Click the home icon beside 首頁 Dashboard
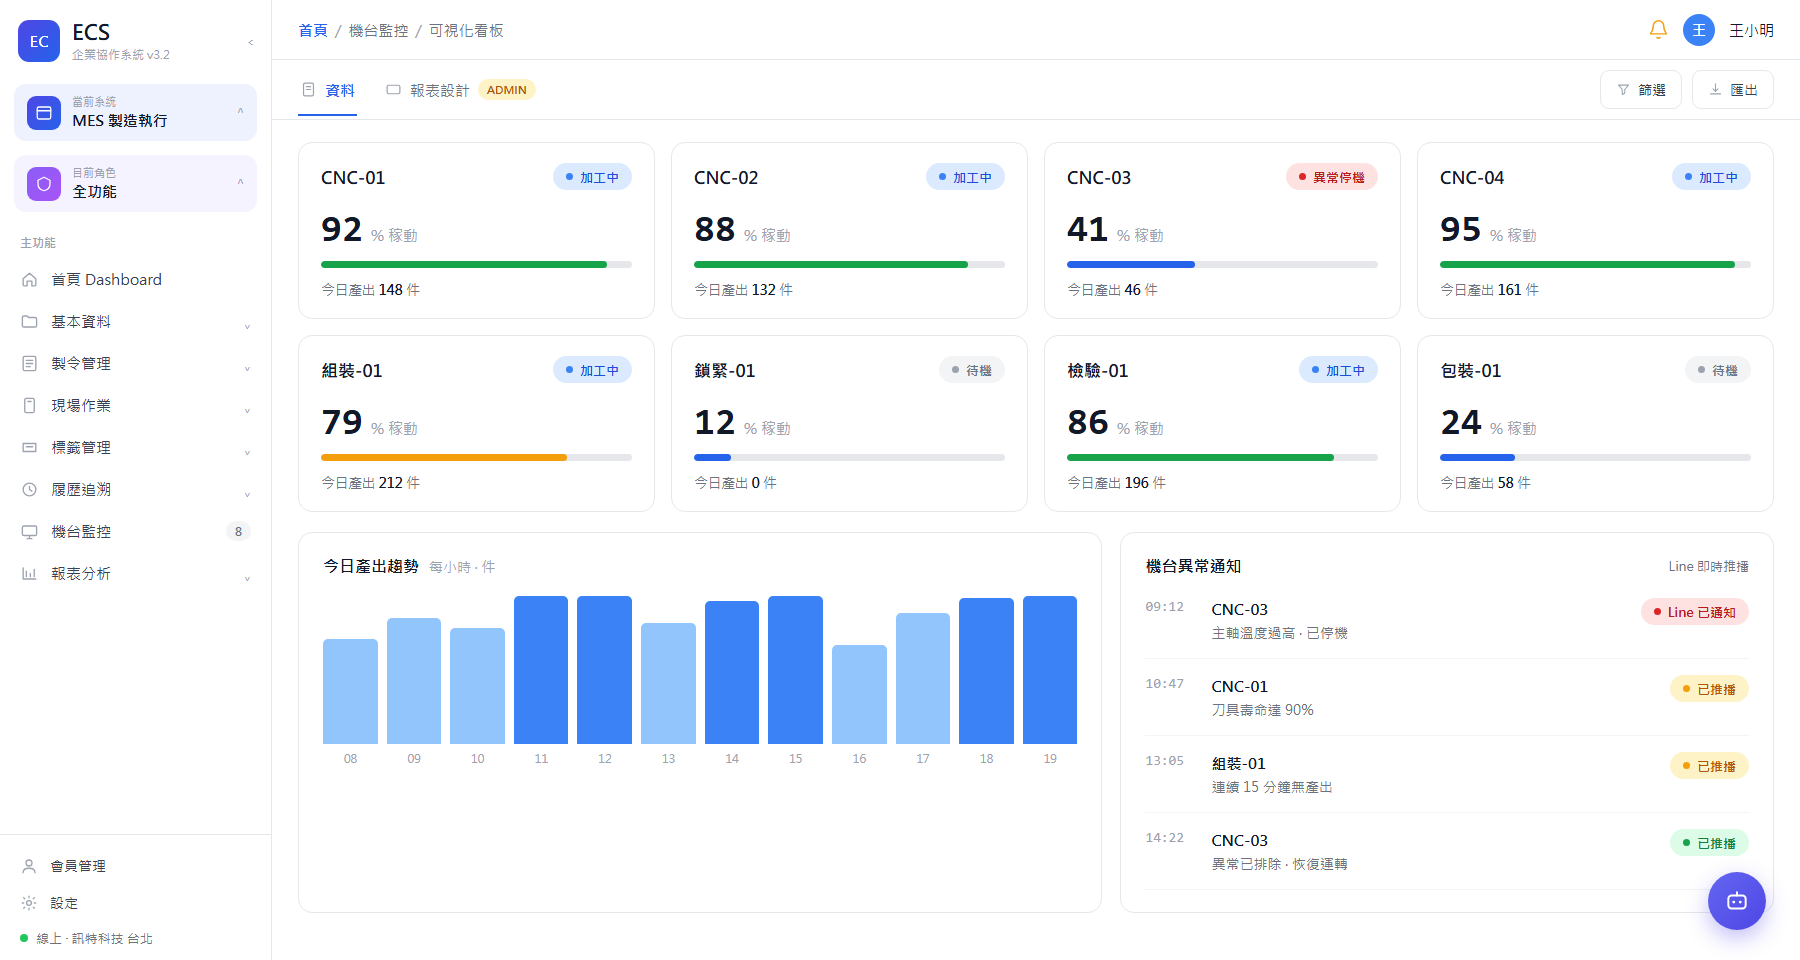This screenshot has width=1800, height=960. pos(30,280)
